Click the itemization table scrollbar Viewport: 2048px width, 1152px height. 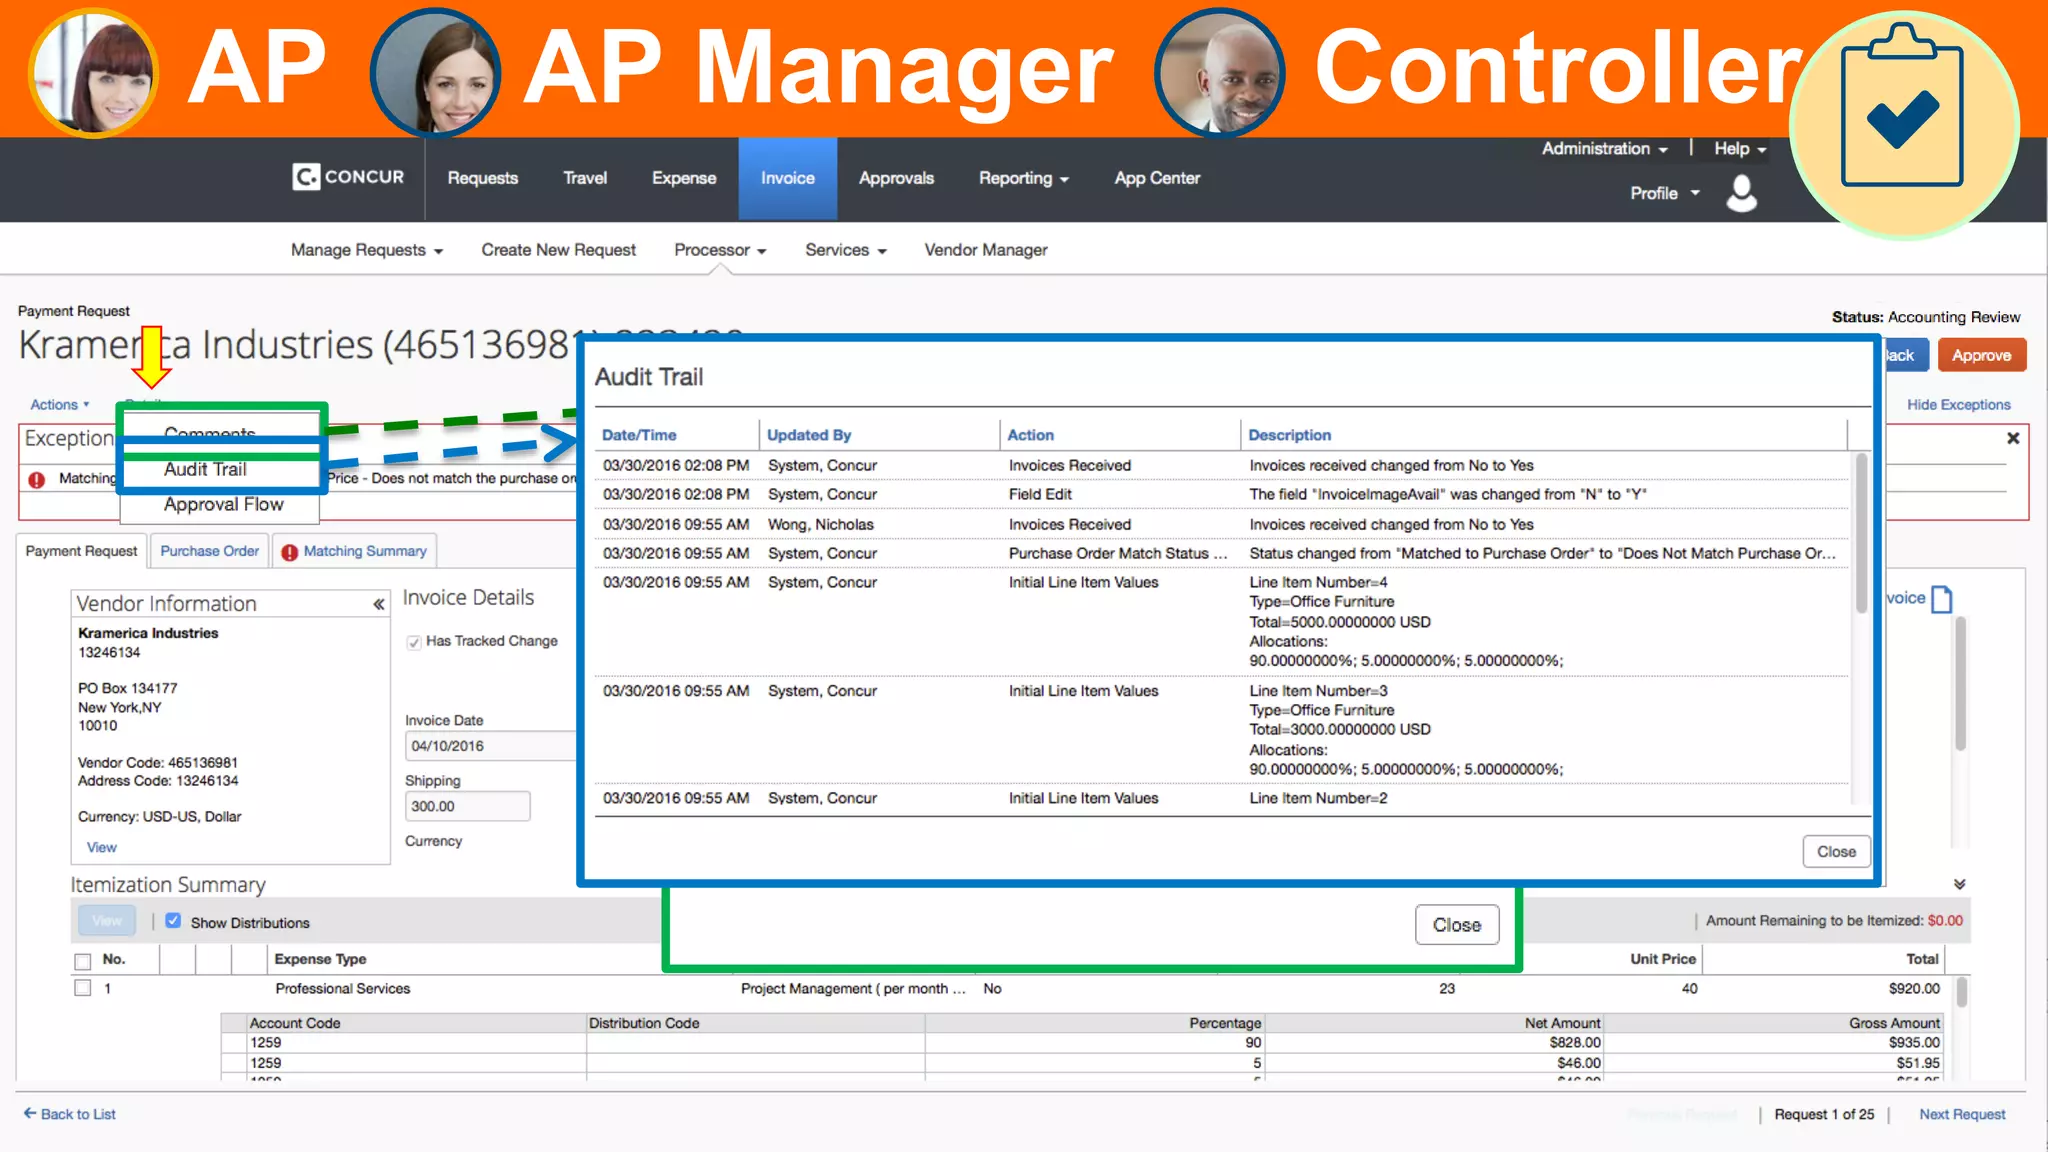(1961, 991)
